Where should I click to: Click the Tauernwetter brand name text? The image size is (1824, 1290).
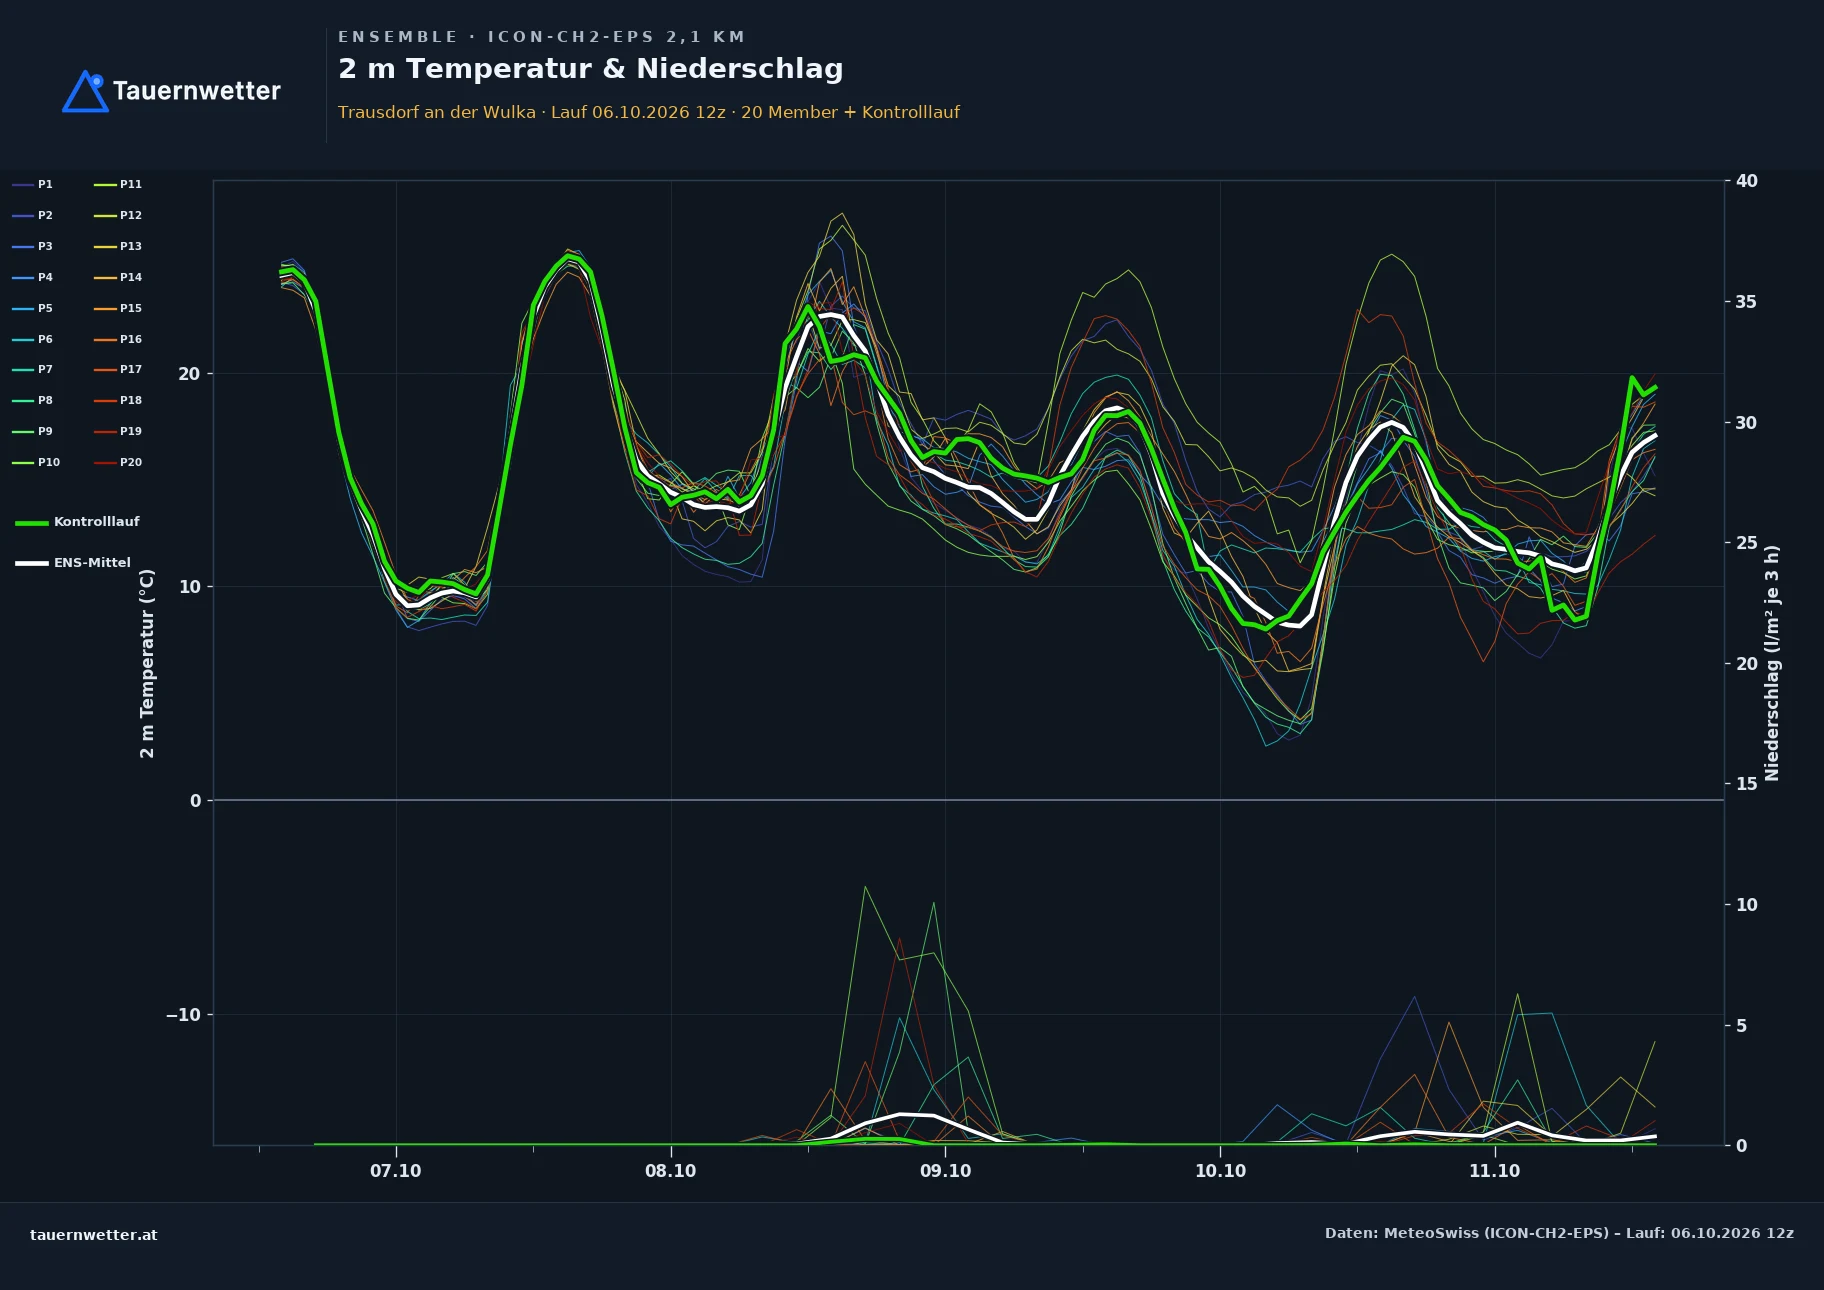pos(197,91)
